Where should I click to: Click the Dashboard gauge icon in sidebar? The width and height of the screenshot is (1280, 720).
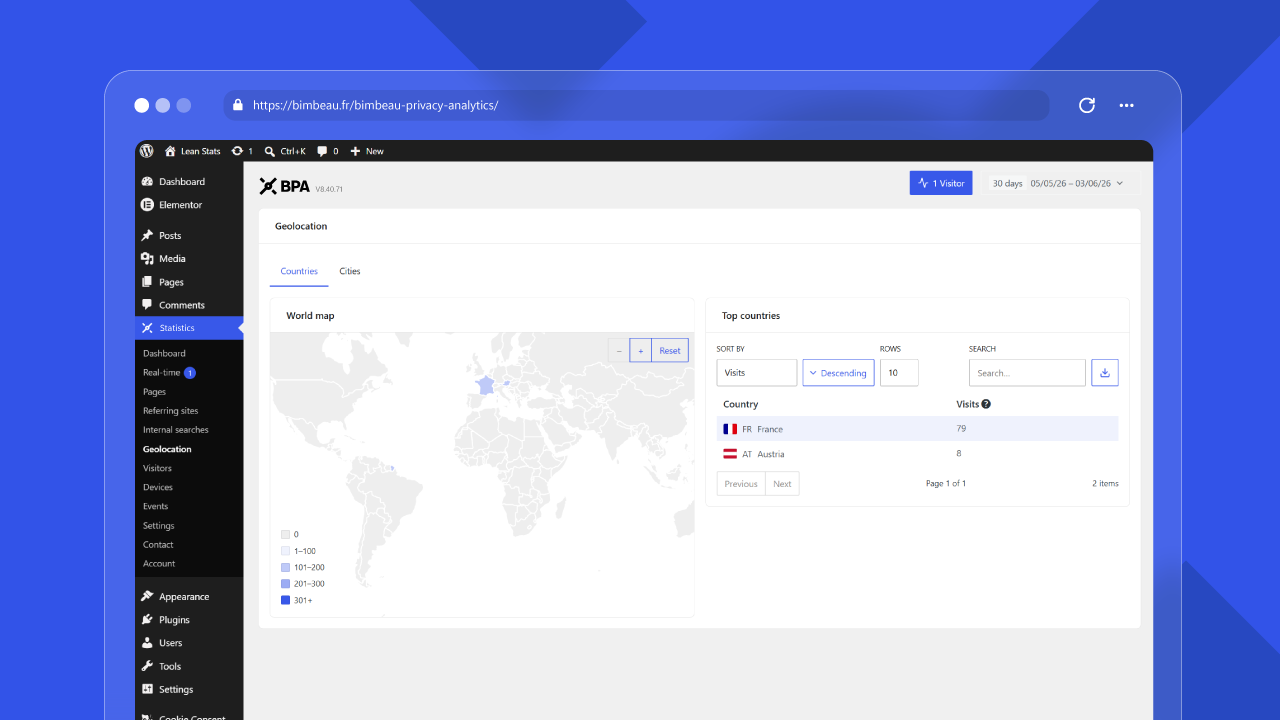pos(147,182)
